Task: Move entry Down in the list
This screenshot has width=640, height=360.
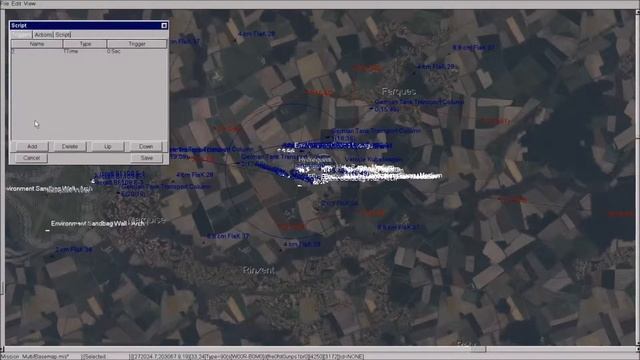Action: tap(146, 146)
